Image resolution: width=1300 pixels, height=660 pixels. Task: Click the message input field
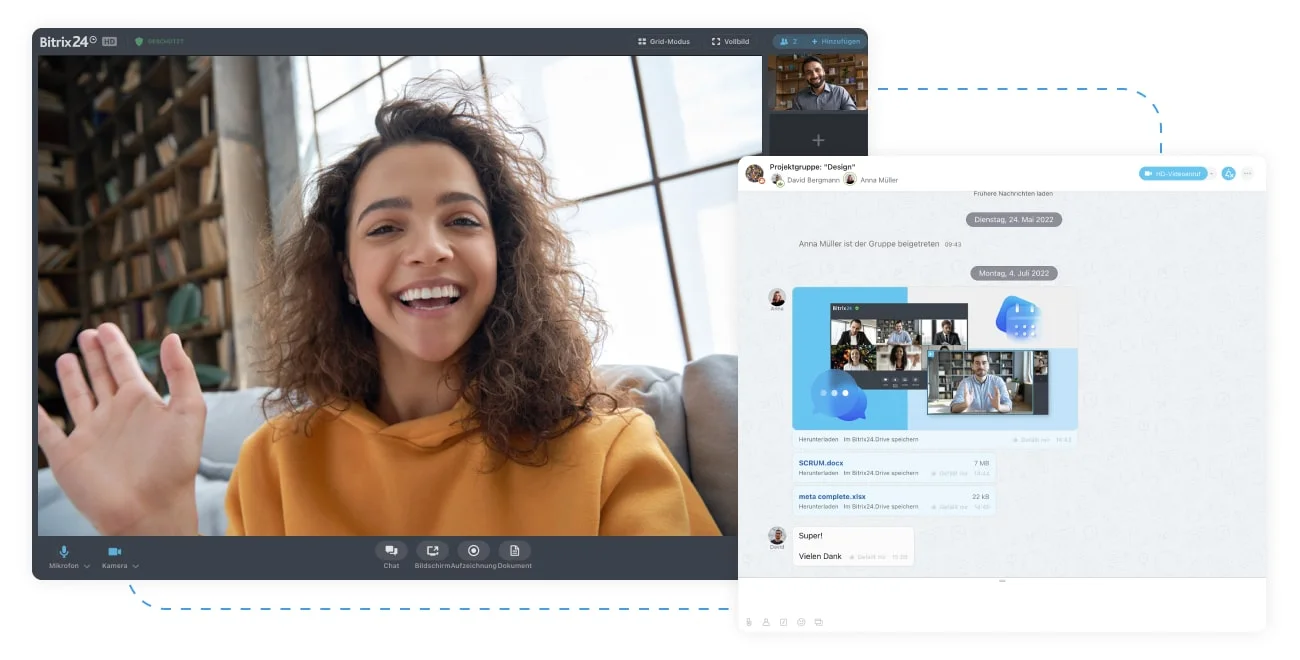(x=1002, y=597)
